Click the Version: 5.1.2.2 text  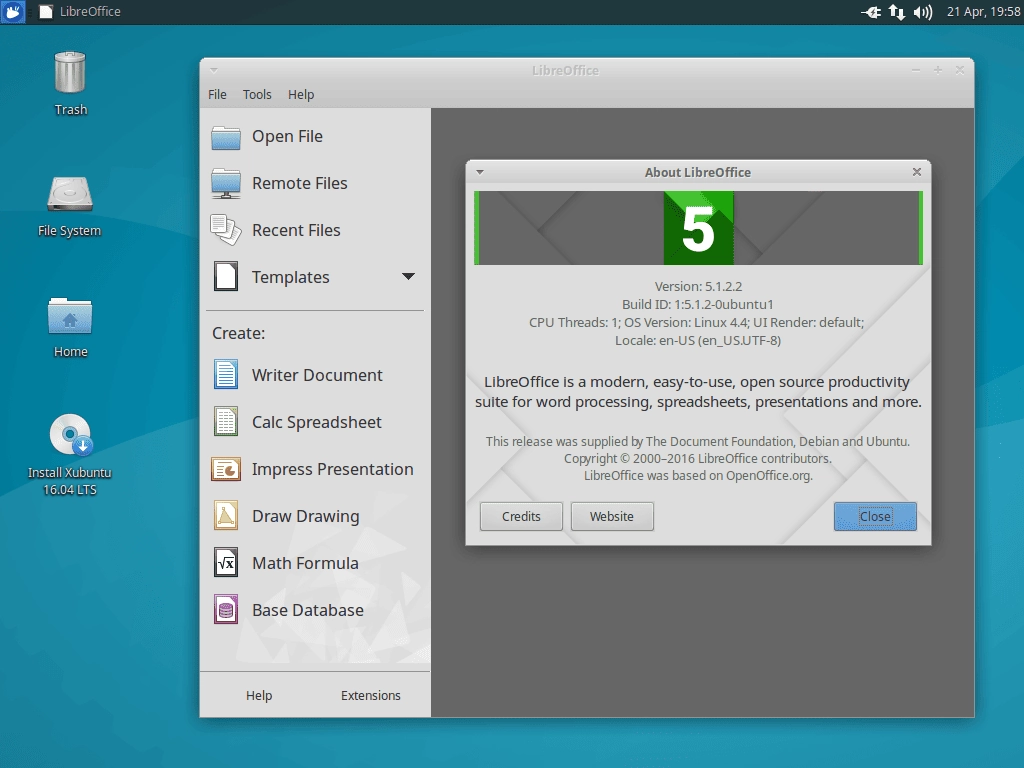coord(698,287)
